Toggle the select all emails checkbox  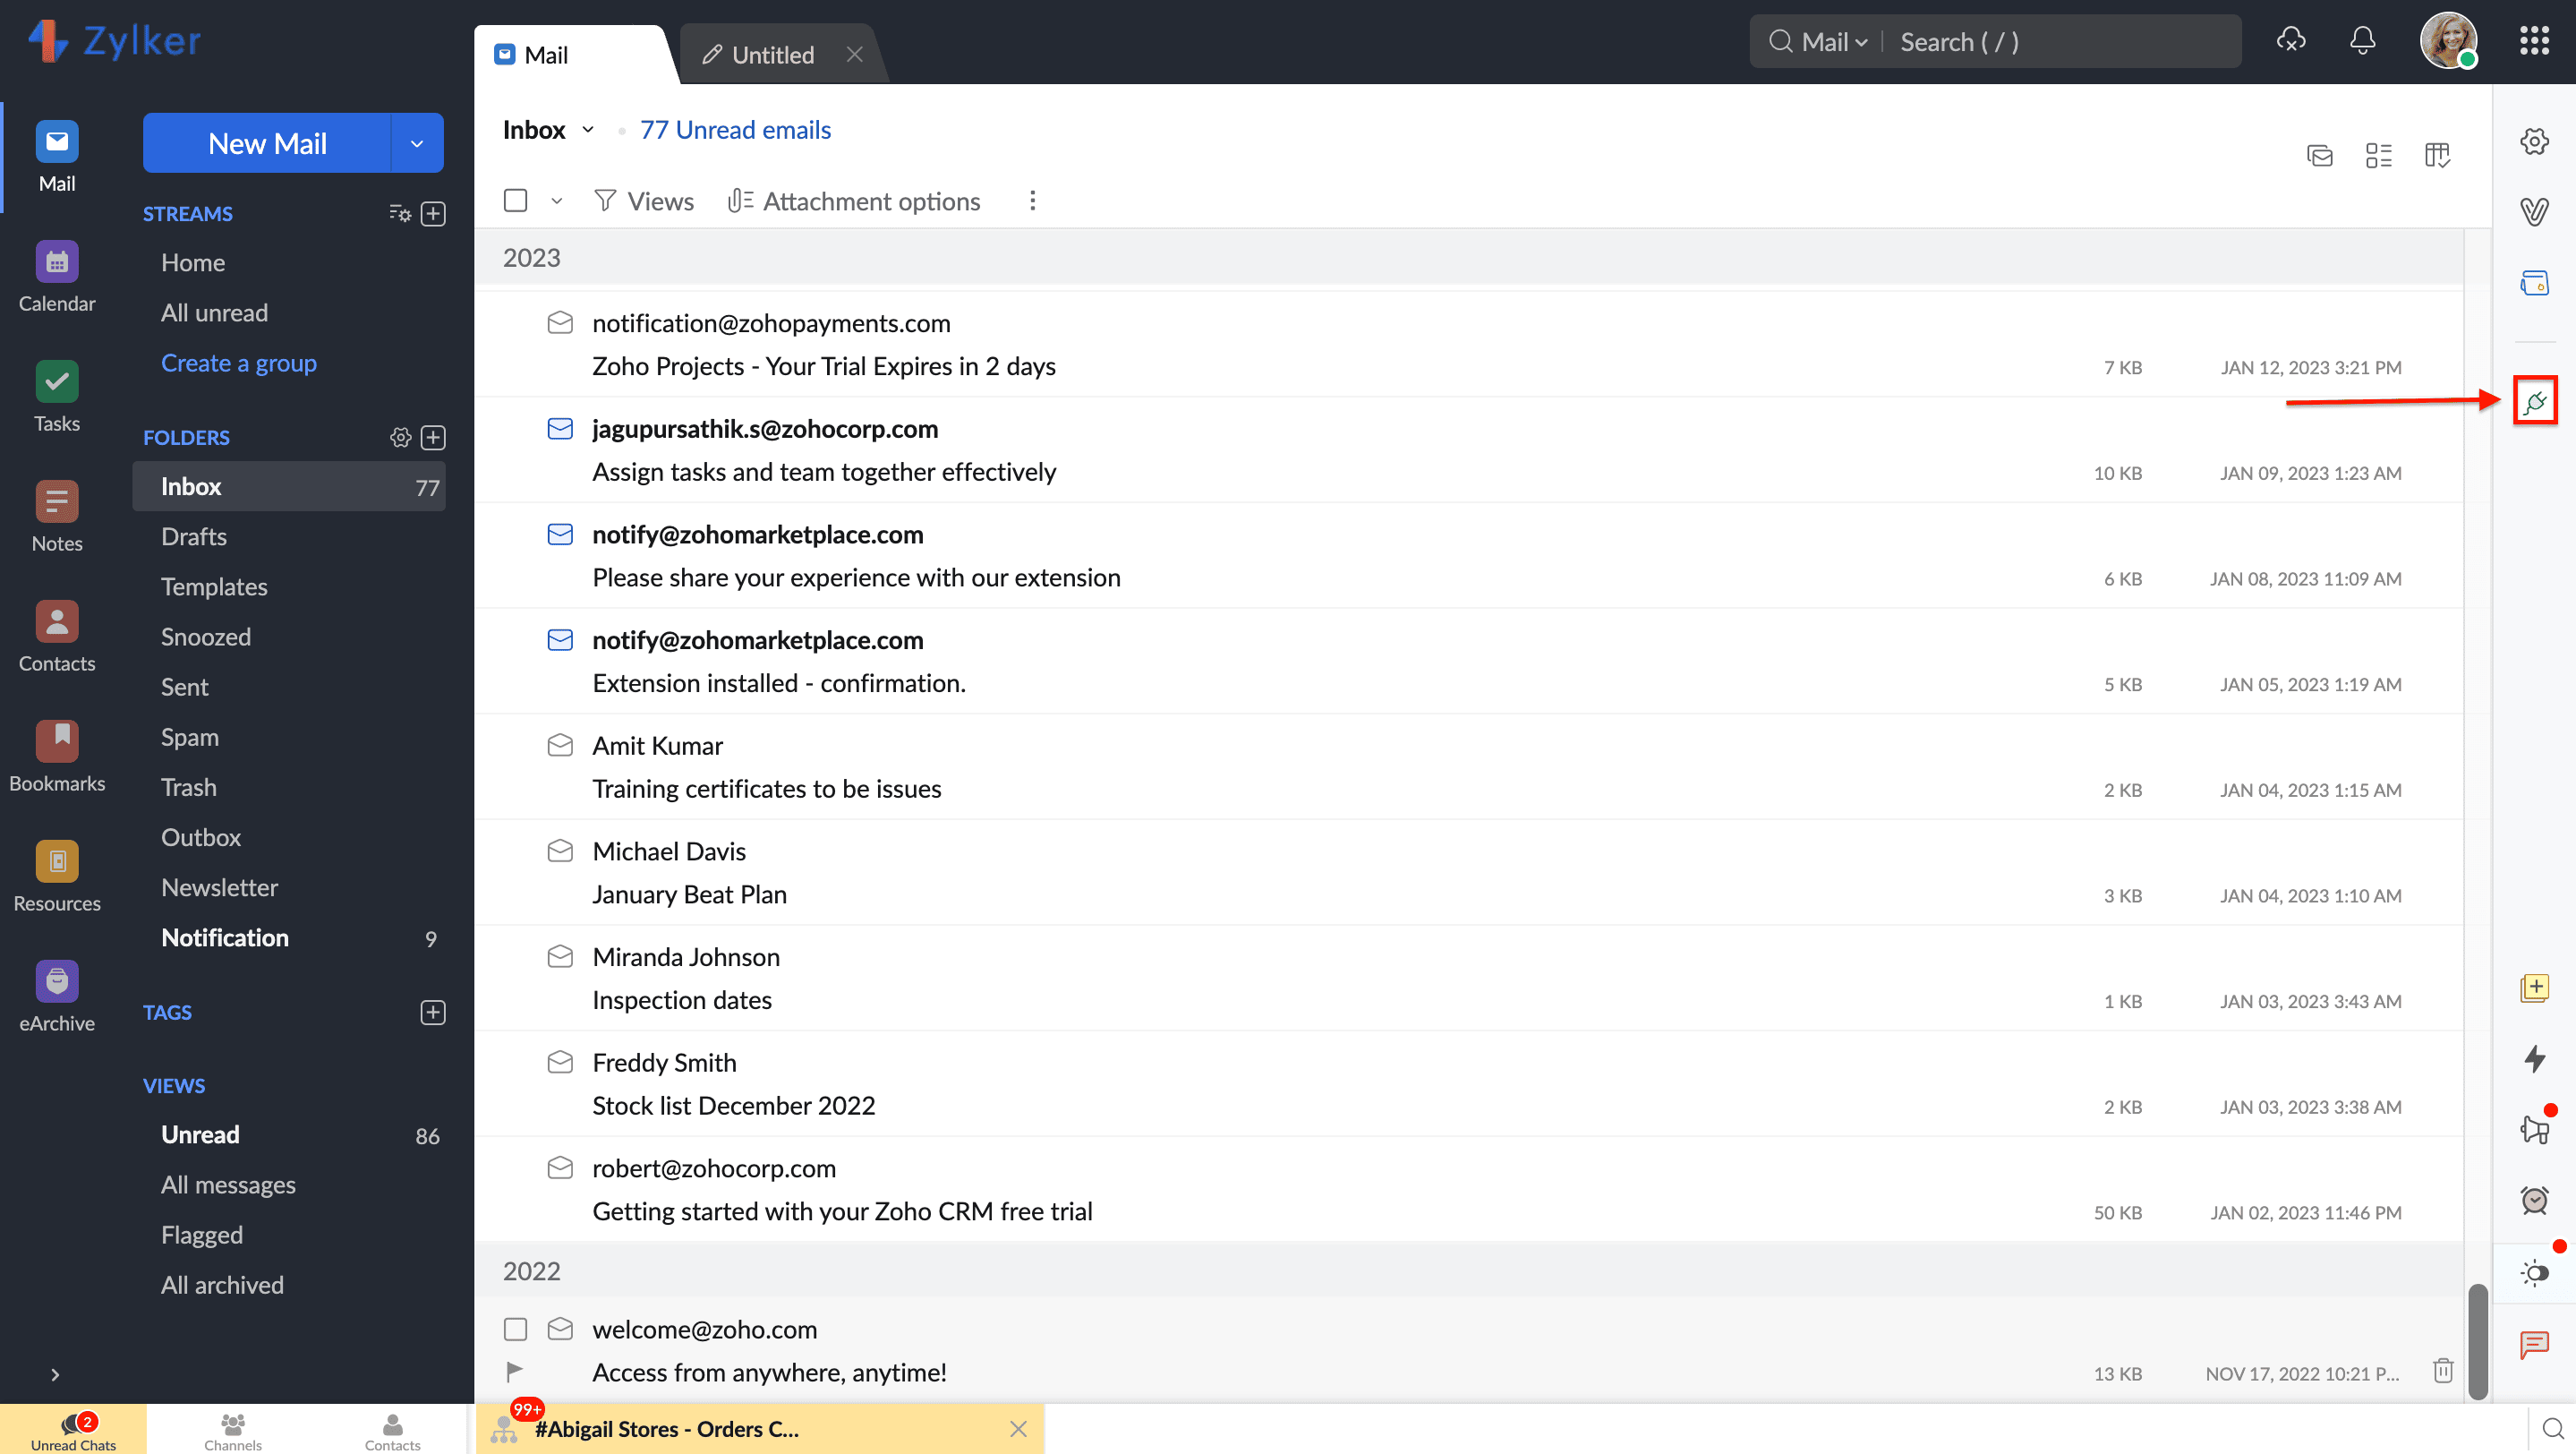pos(515,201)
